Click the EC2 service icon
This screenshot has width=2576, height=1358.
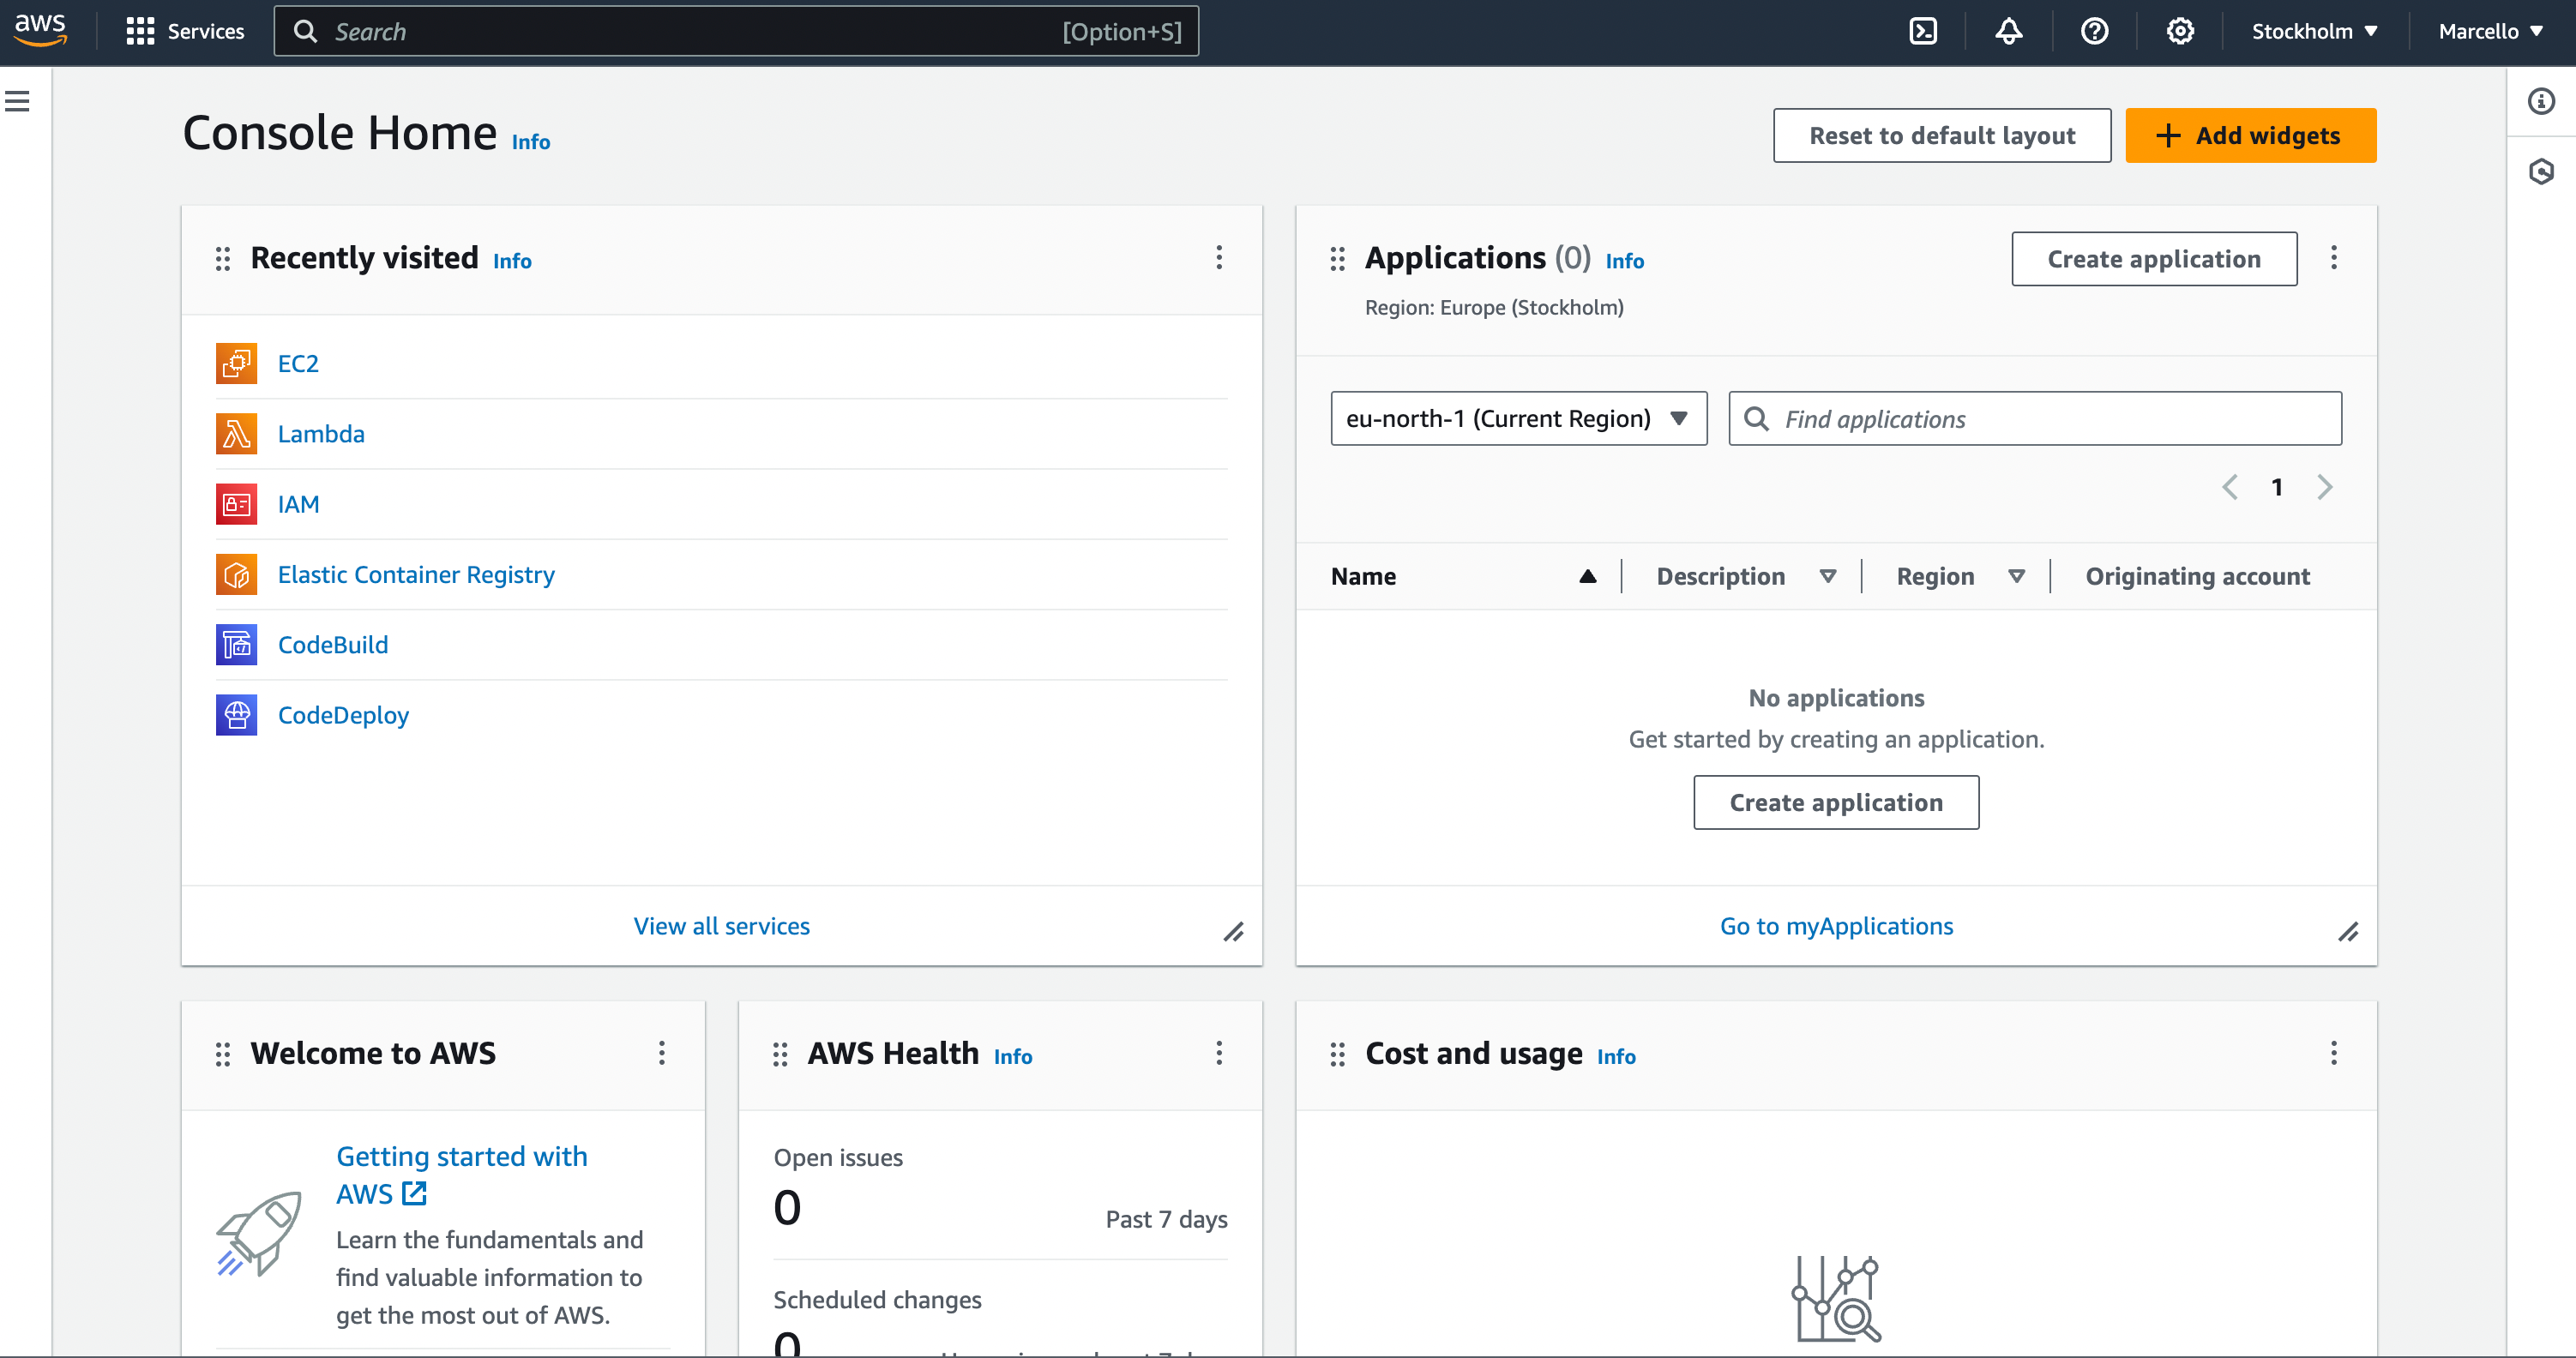(236, 363)
